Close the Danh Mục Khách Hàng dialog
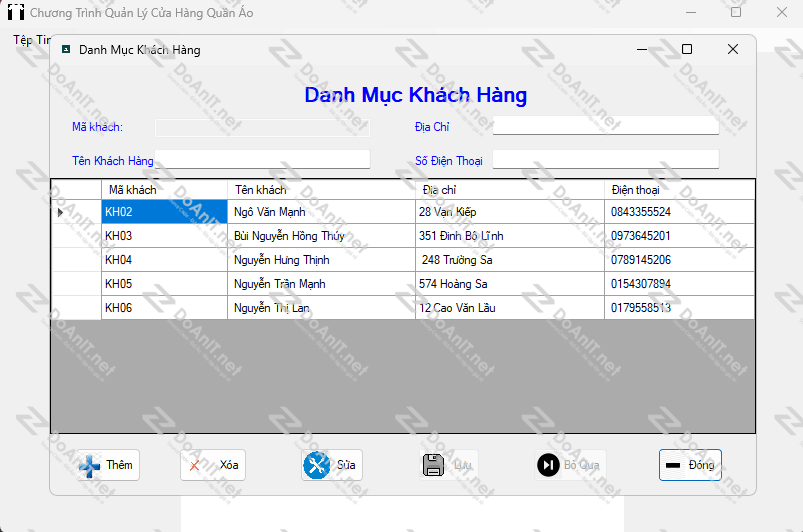Viewport: 803px width, 532px height. (x=733, y=49)
